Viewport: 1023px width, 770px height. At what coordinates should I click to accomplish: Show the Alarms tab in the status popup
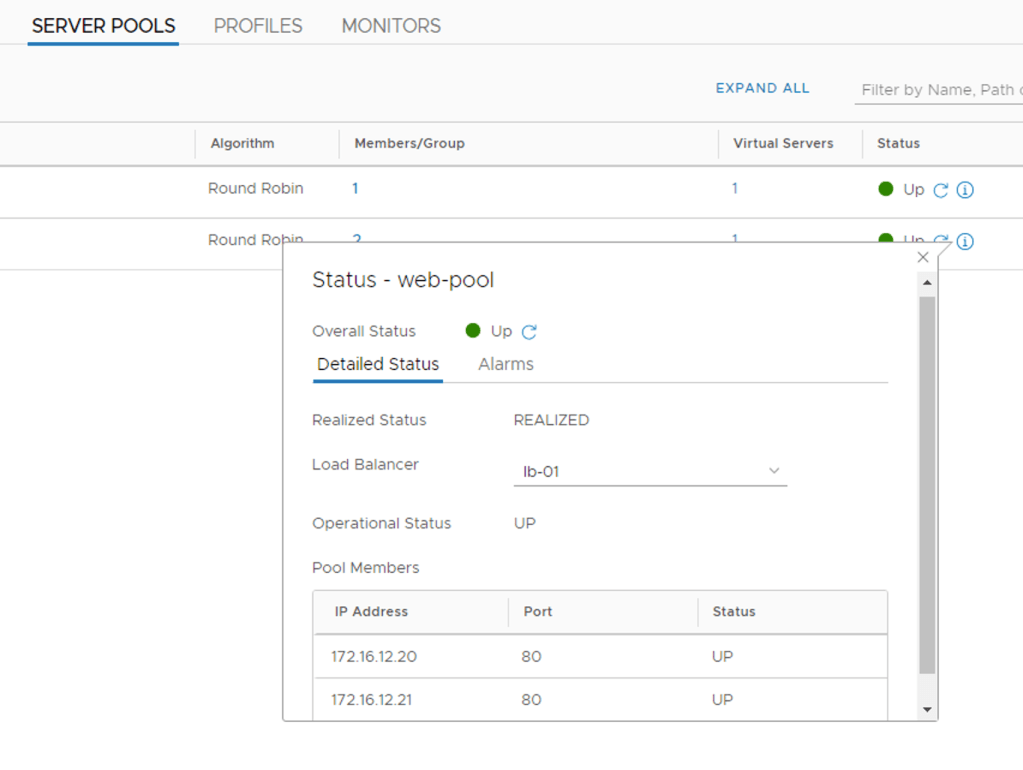click(x=506, y=365)
